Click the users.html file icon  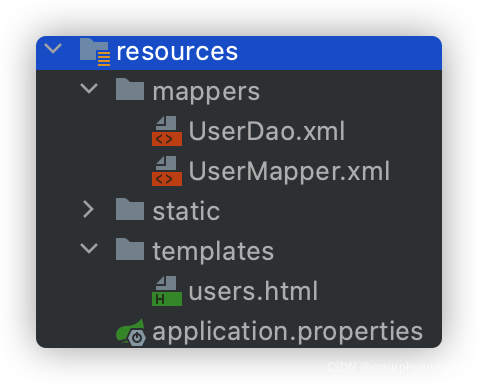coord(167,291)
